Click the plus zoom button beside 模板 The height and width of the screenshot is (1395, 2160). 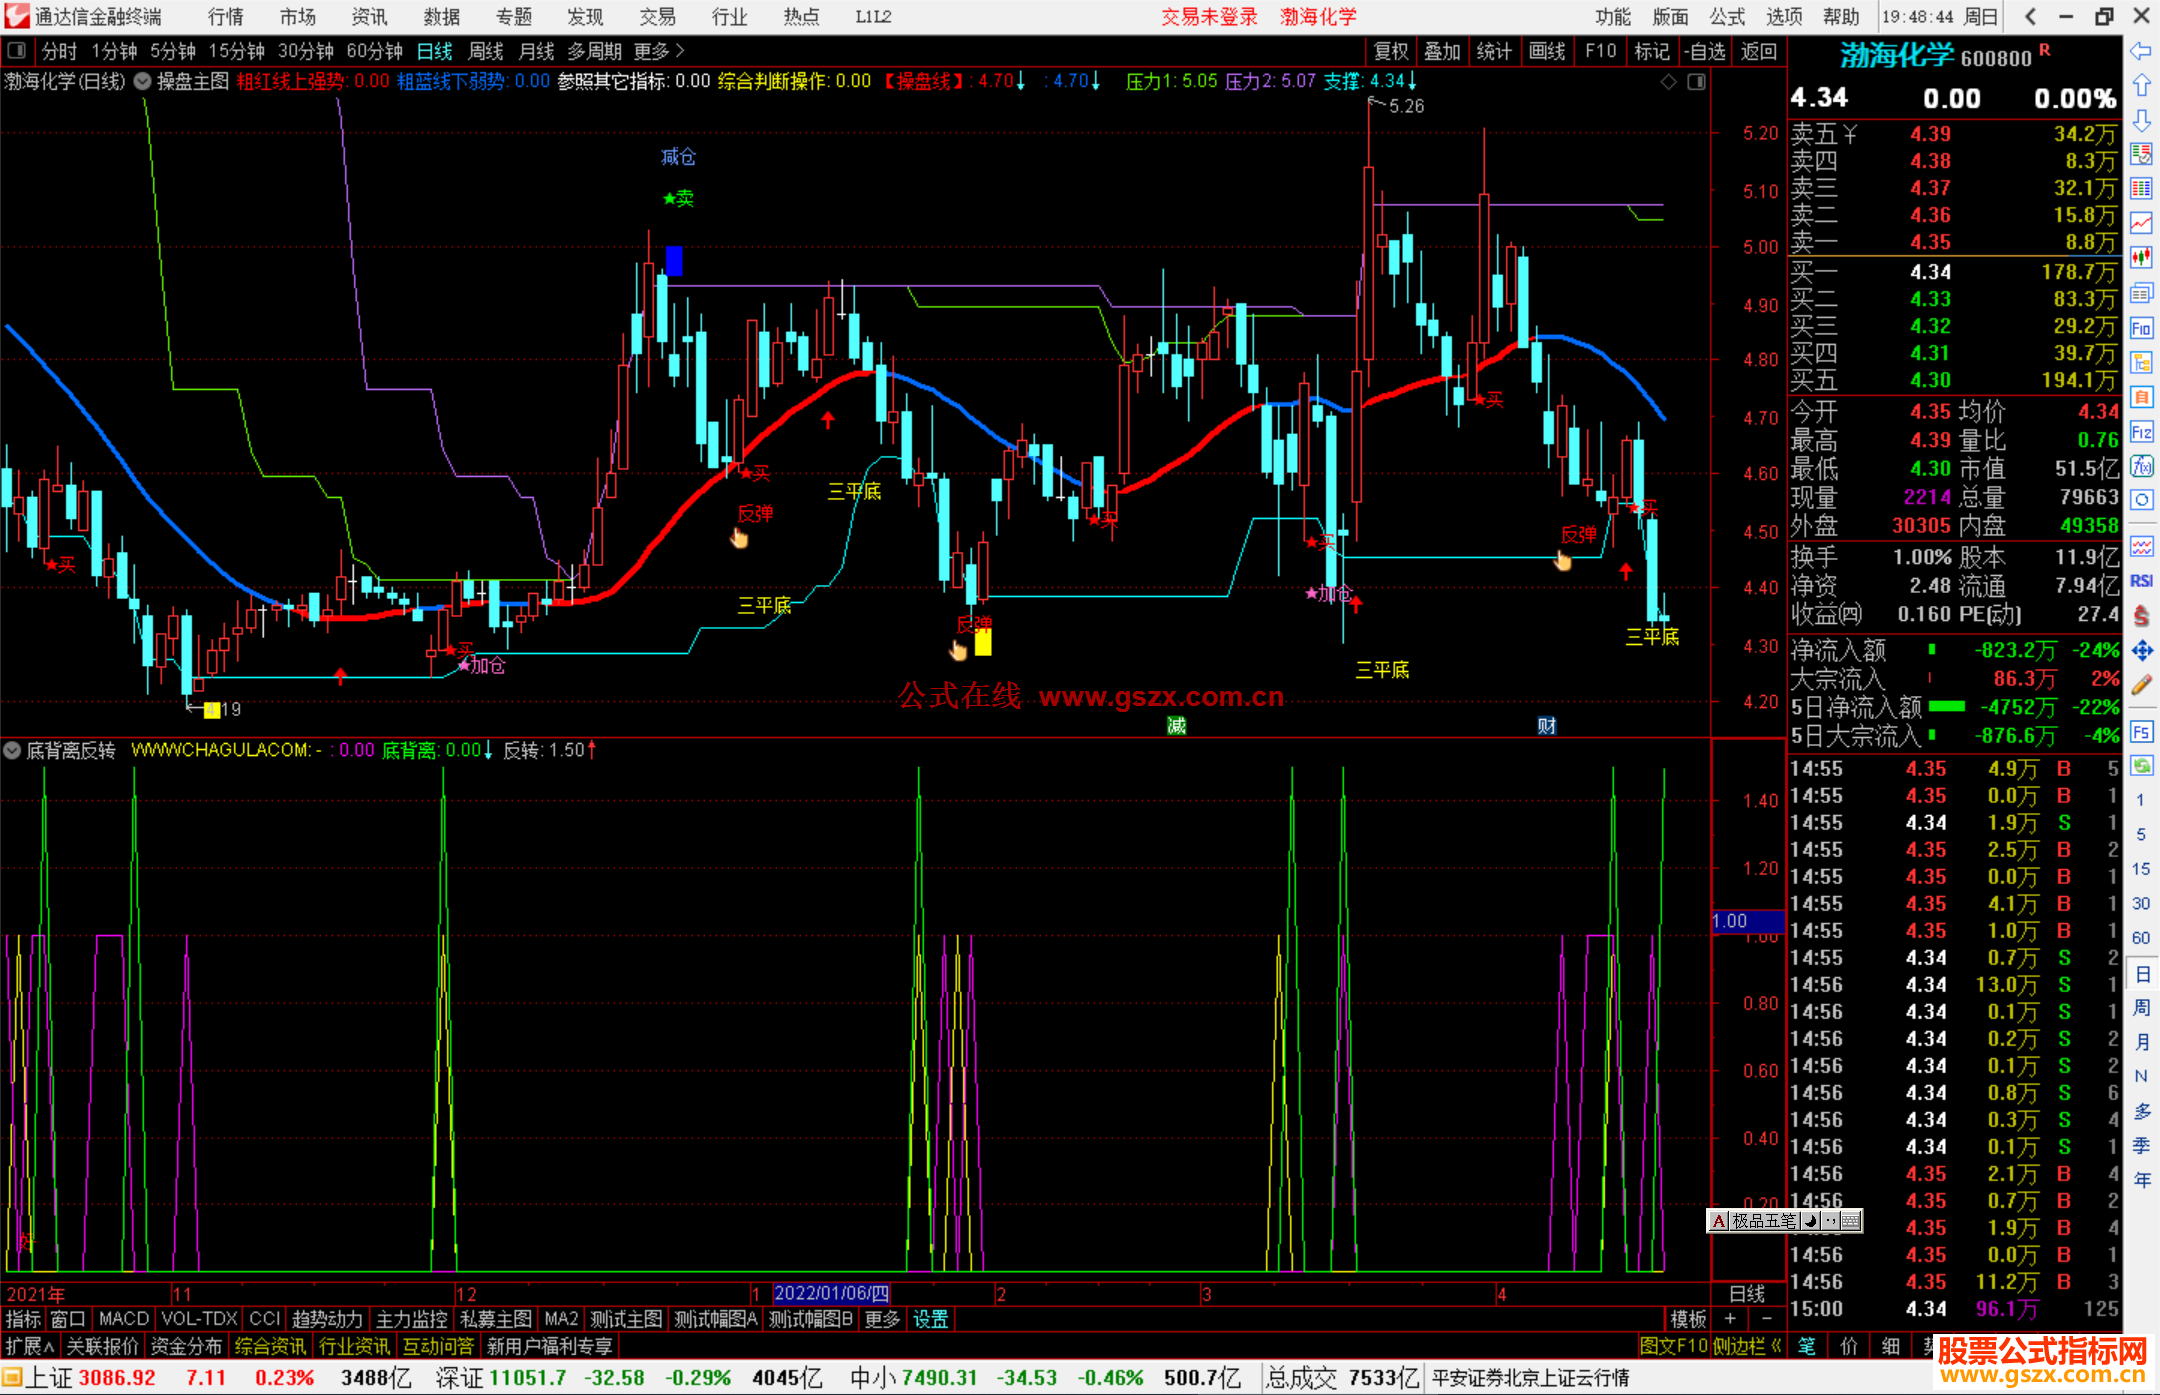coord(1730,1319)
